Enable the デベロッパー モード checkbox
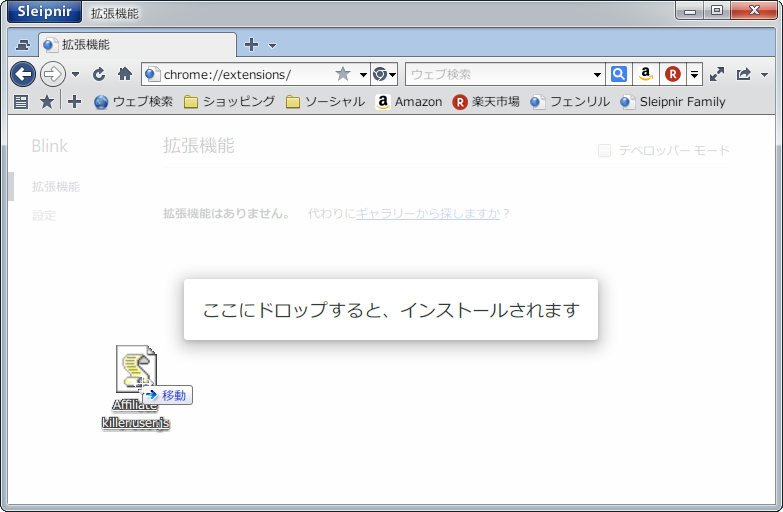The width and height of the screenshot is (783, 512). [604, 150]
